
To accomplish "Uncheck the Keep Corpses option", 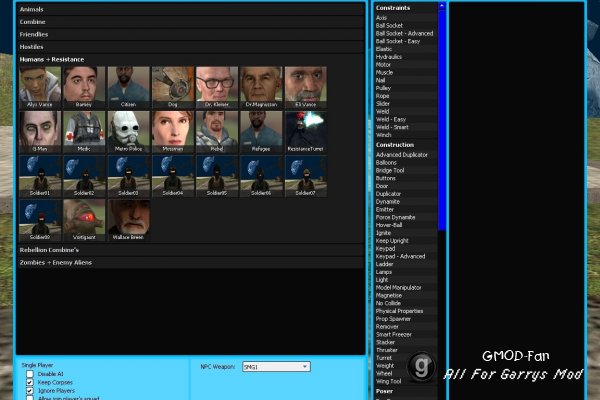I will click(30, 382).
